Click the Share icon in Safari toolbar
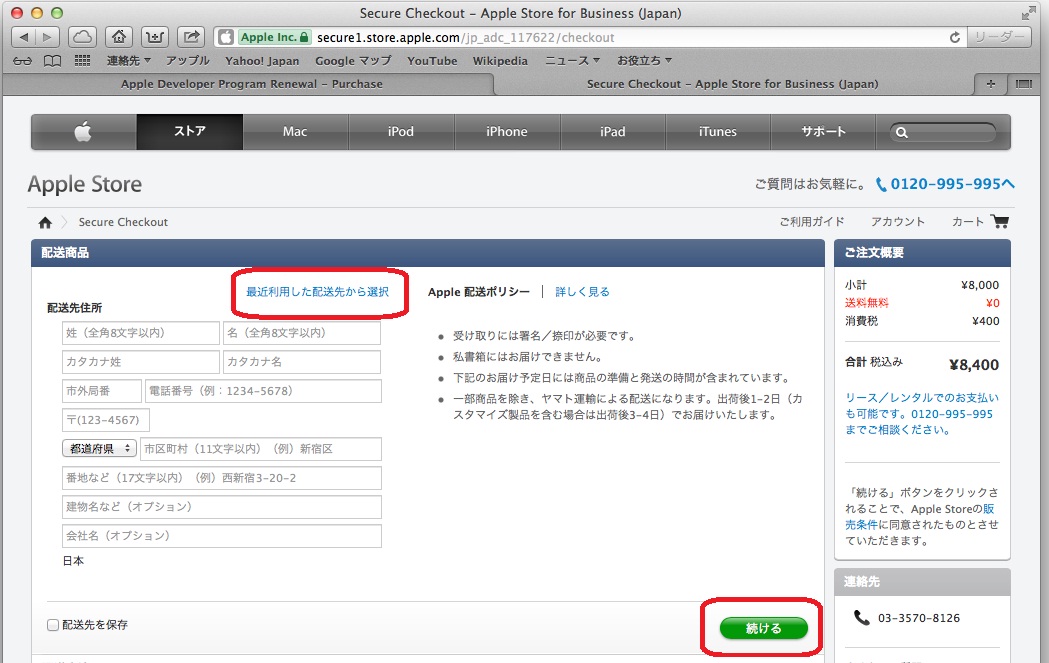Viewport: 1049px width, 663px height. 190,37
